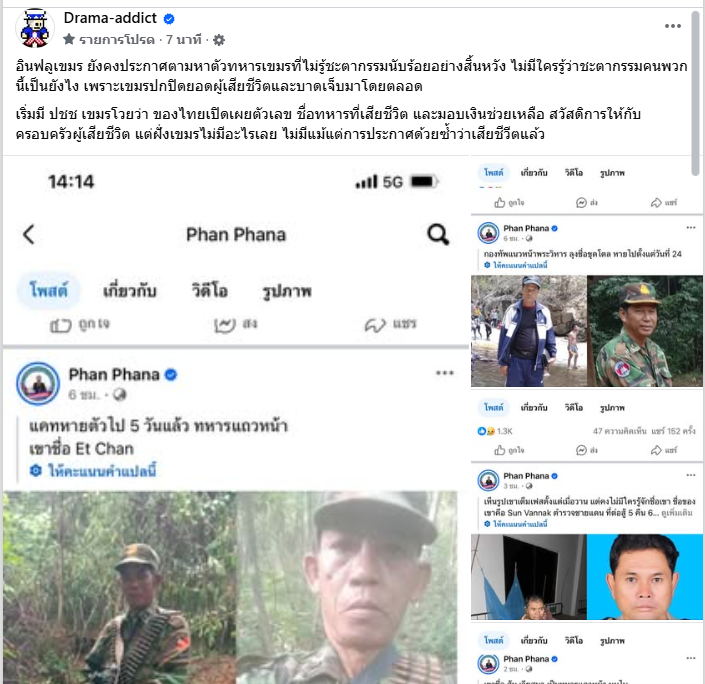
Task: Click the vertical scrollbar on right edge
Action: [696, 94]
